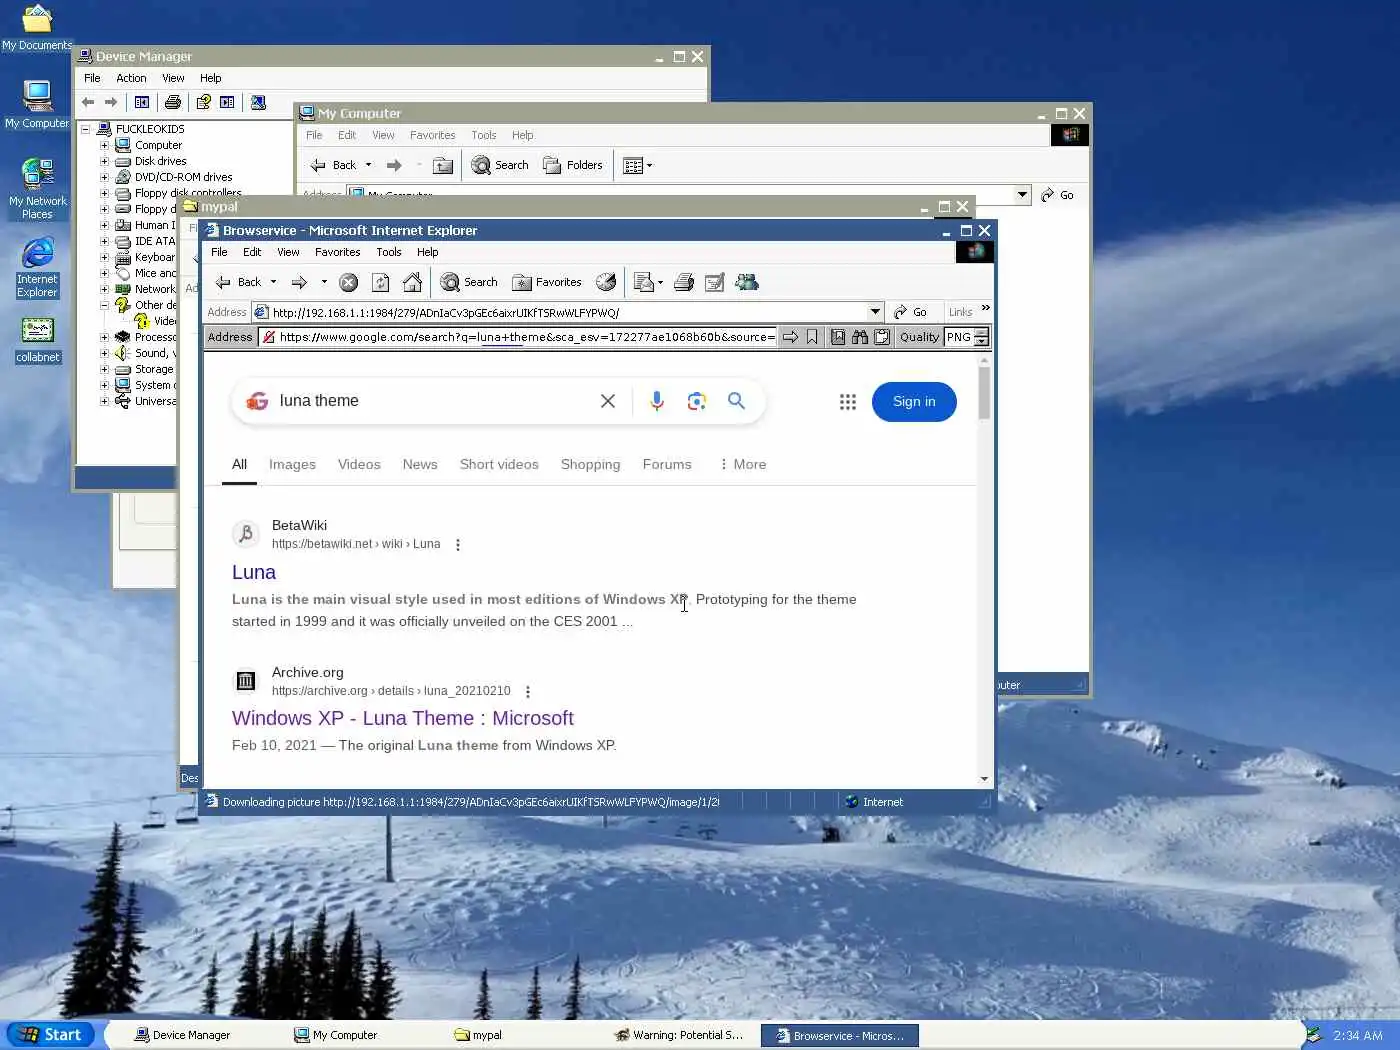Click the Google Sign in button
This screenshot has width=1400, height=1050.
[914, 402]
